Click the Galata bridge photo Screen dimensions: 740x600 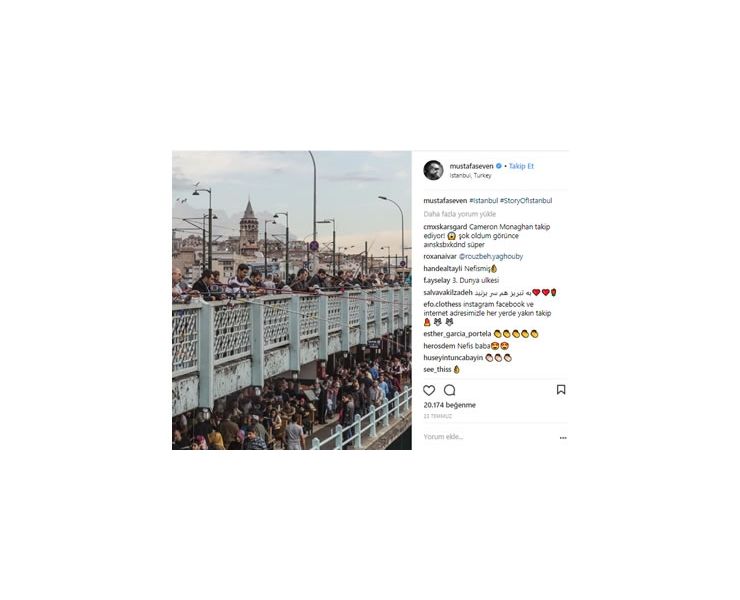click(292, 300)
